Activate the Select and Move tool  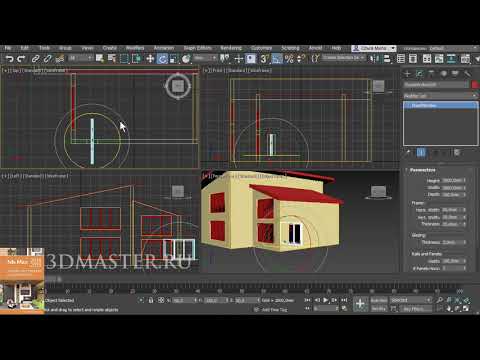(150, 59)
